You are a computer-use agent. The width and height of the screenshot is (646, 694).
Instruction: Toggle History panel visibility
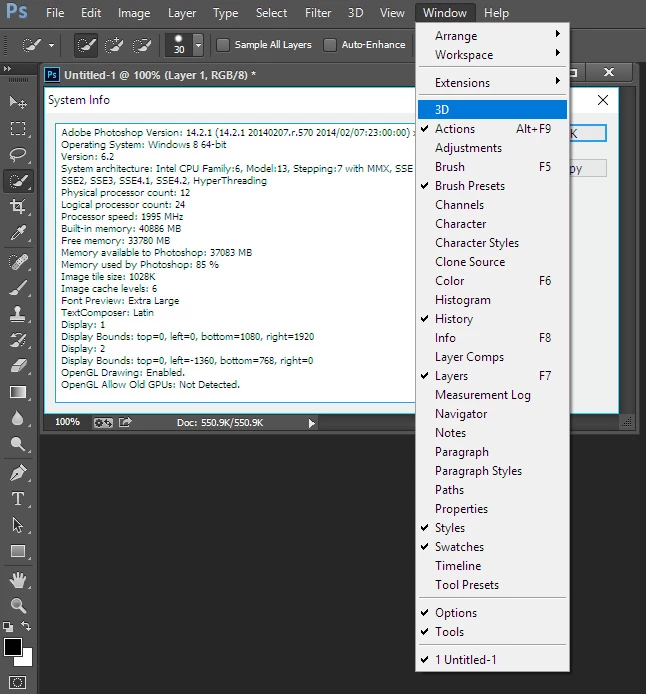coord(492,319)
